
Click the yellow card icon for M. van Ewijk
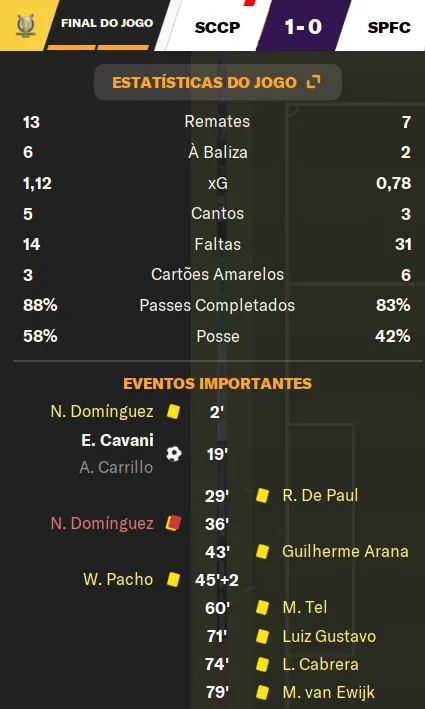262,692
